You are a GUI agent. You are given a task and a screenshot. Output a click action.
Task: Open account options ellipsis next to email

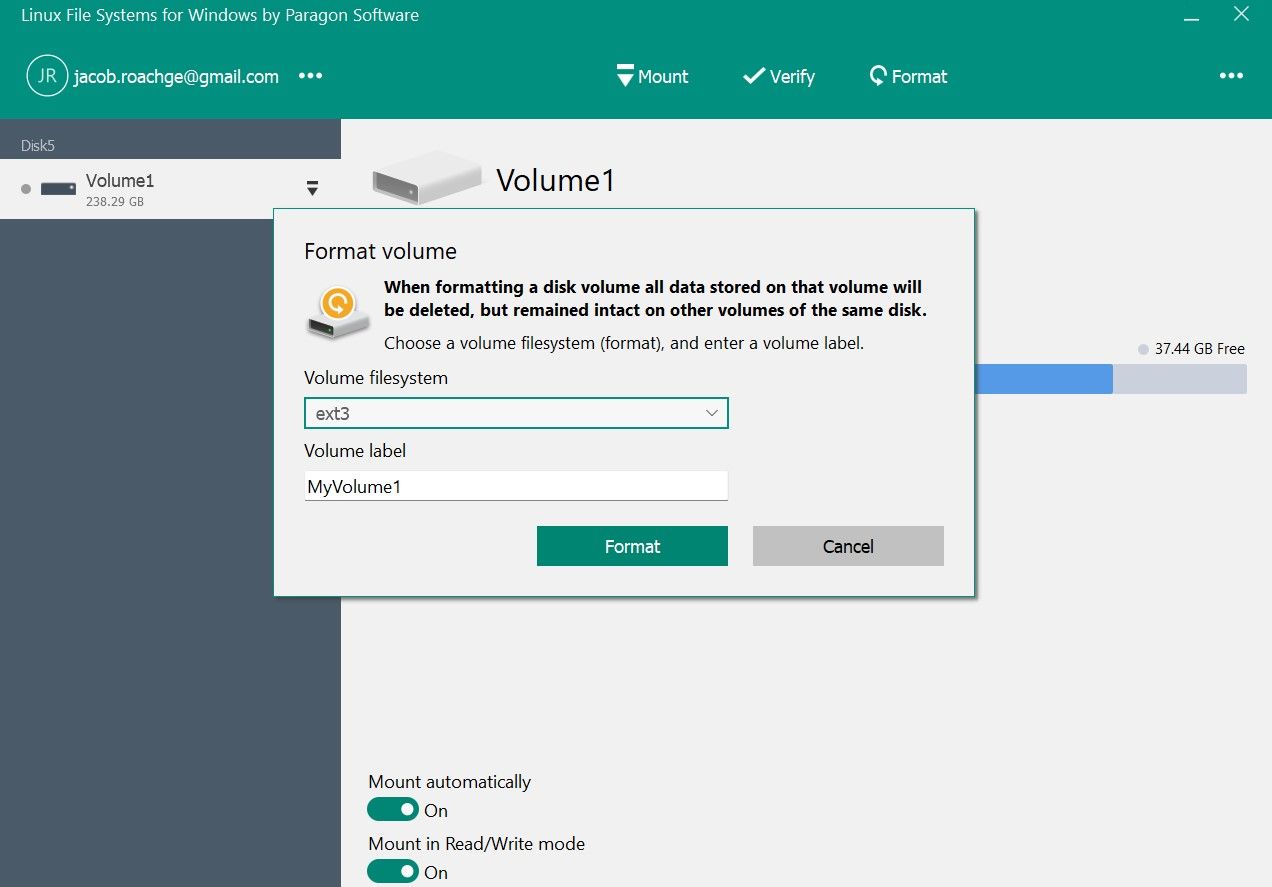tap(311, 76)
